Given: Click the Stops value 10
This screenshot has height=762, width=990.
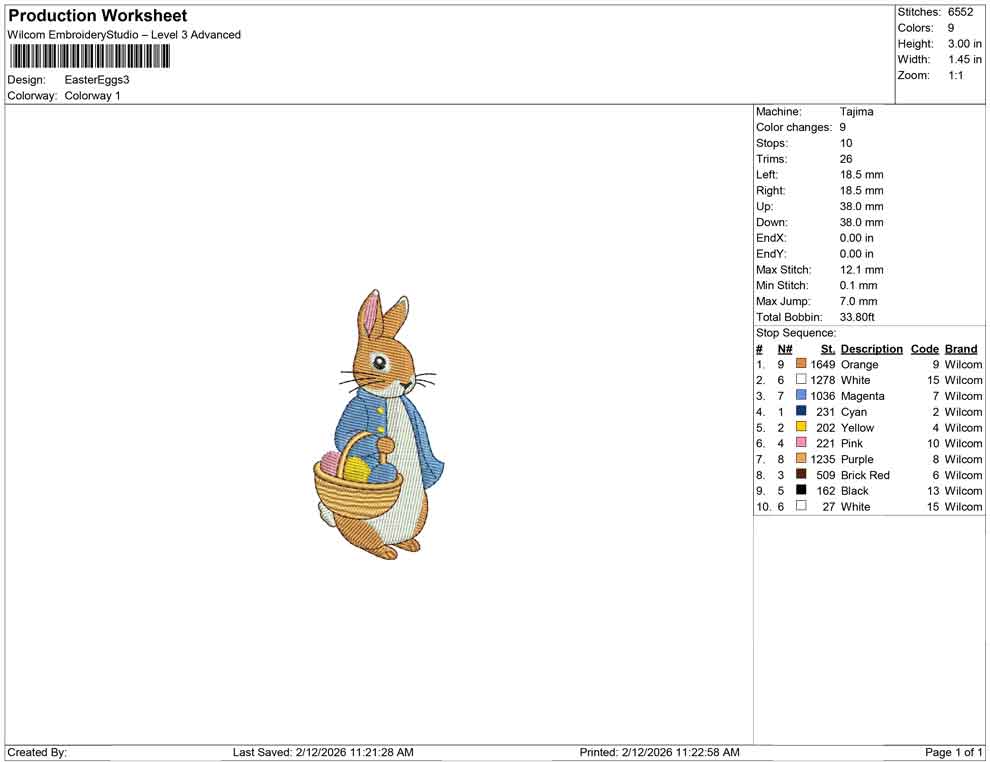Looking at the screenshot, I should point(846,143).
